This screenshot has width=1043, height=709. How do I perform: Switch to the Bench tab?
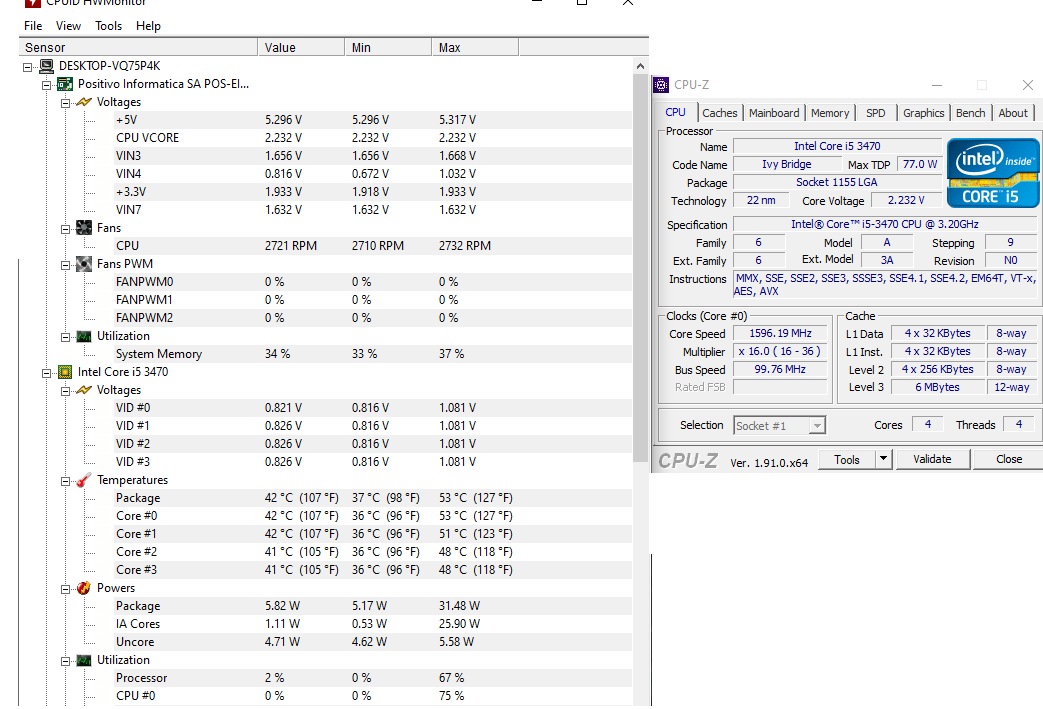pos(970,113)
